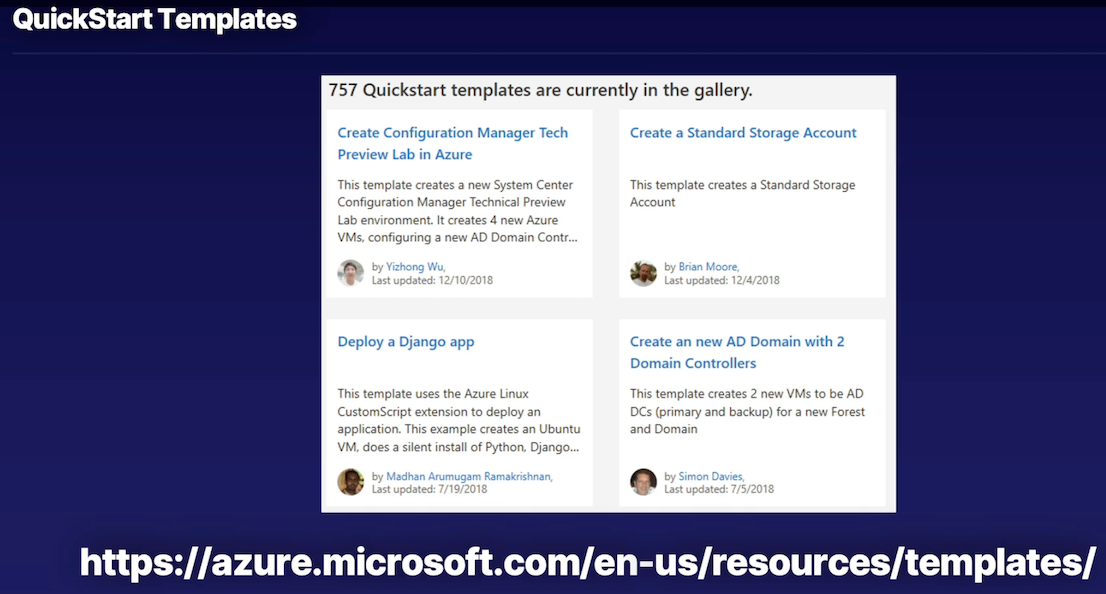Open the Create a Standard Storage Account template
This screenshot has height=594, width=1106.
743,133
